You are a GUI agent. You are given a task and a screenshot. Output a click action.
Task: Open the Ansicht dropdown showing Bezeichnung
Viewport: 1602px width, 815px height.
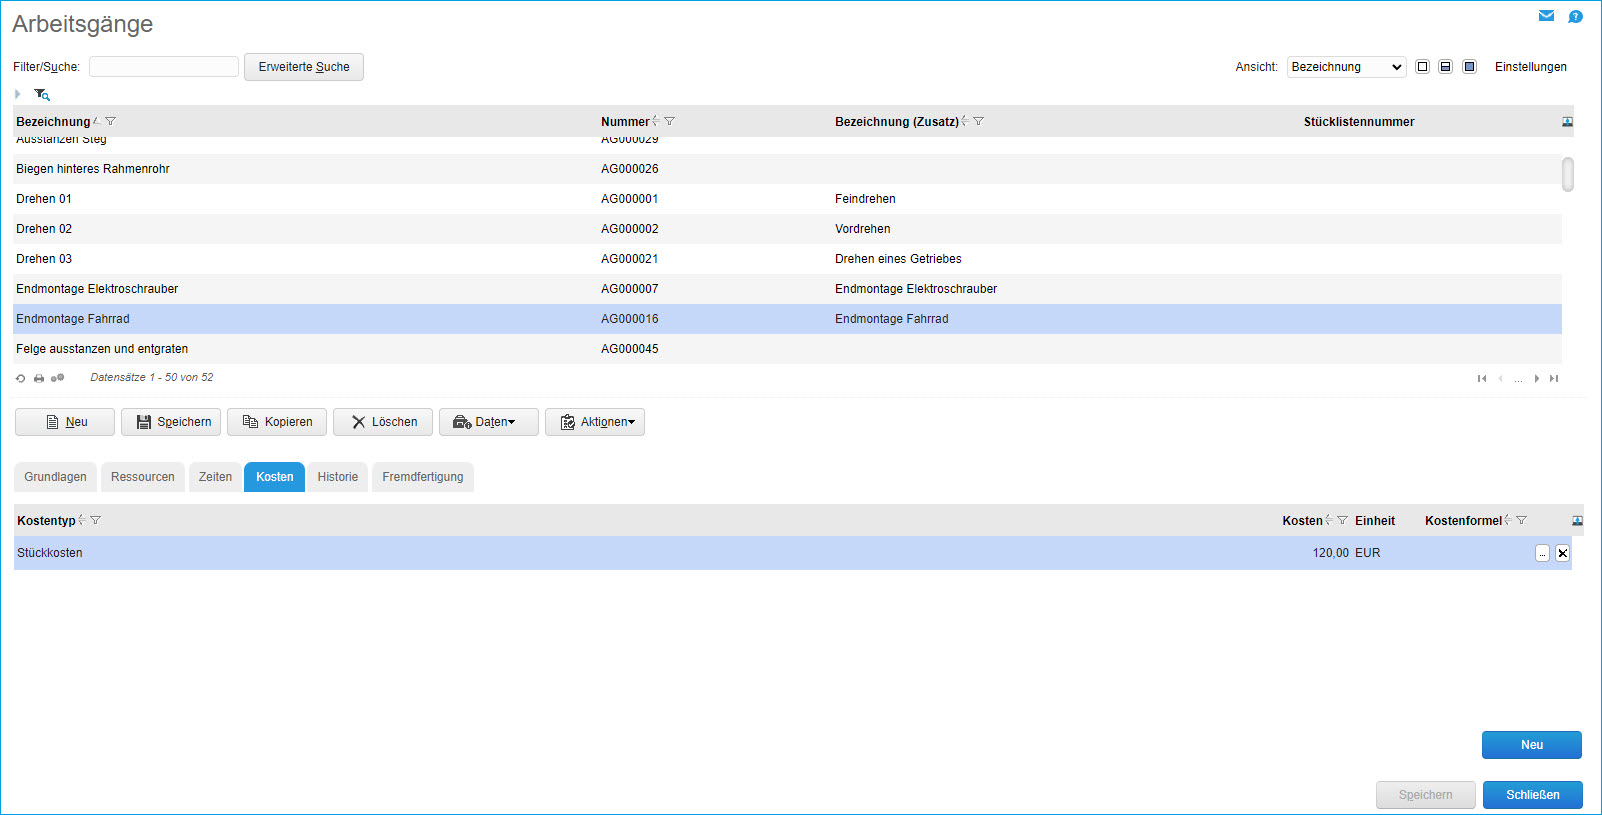pyautogui.click(x=1346, y=67)
